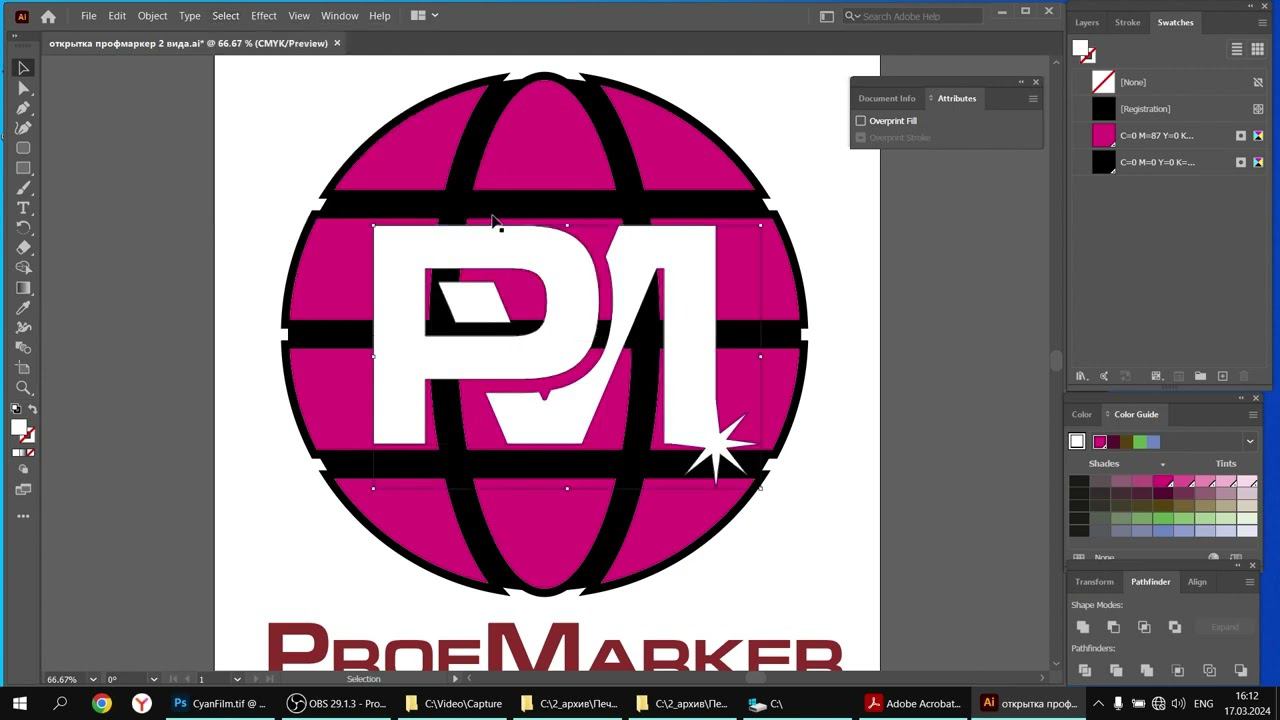
Task: Open the rotation angle dropdown in status bar
Action: pos(153,679)
